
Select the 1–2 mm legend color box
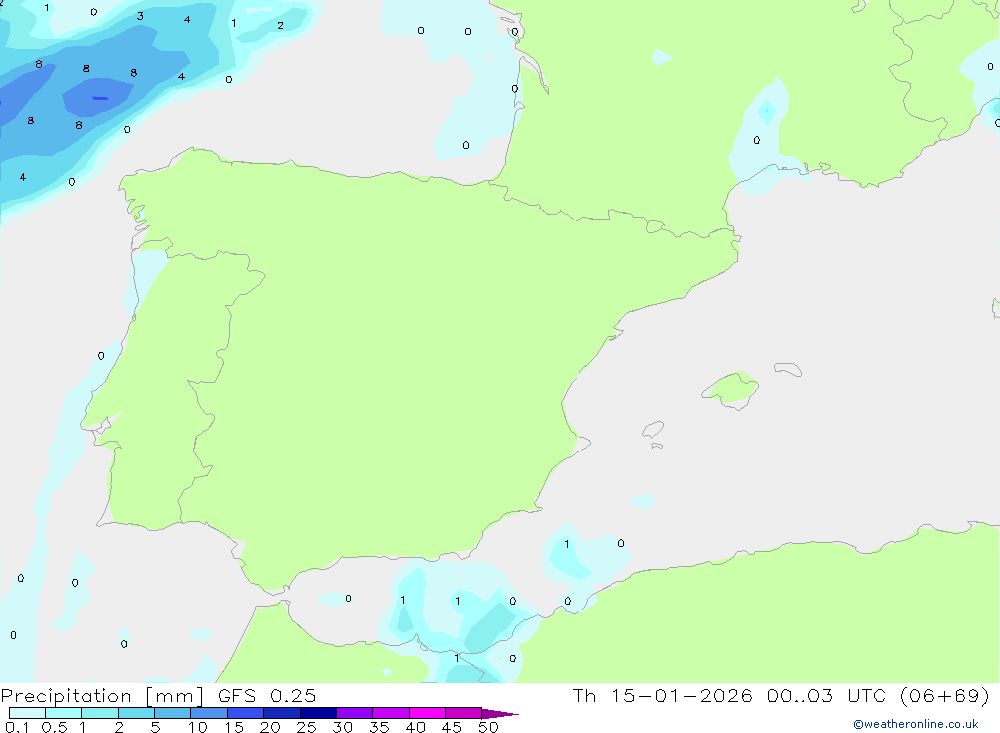[99, 713]
